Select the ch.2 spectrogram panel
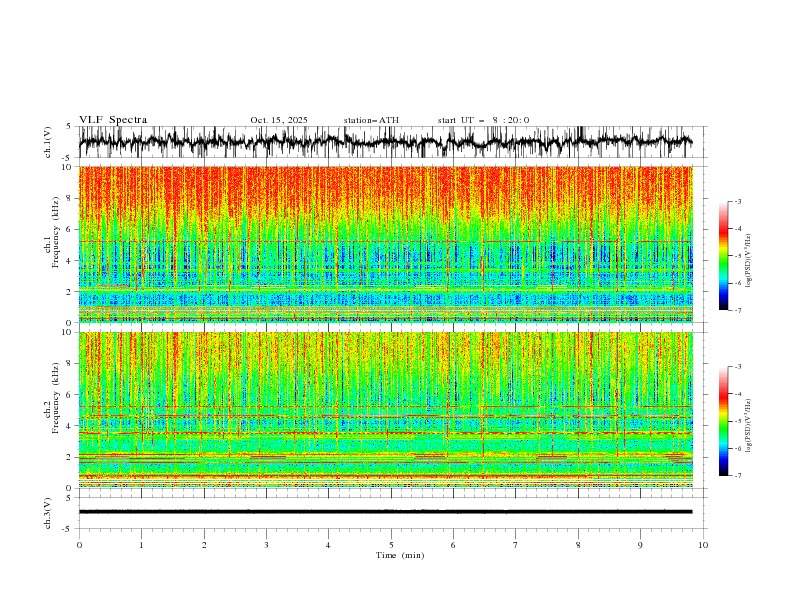 (x=385, y=410)
